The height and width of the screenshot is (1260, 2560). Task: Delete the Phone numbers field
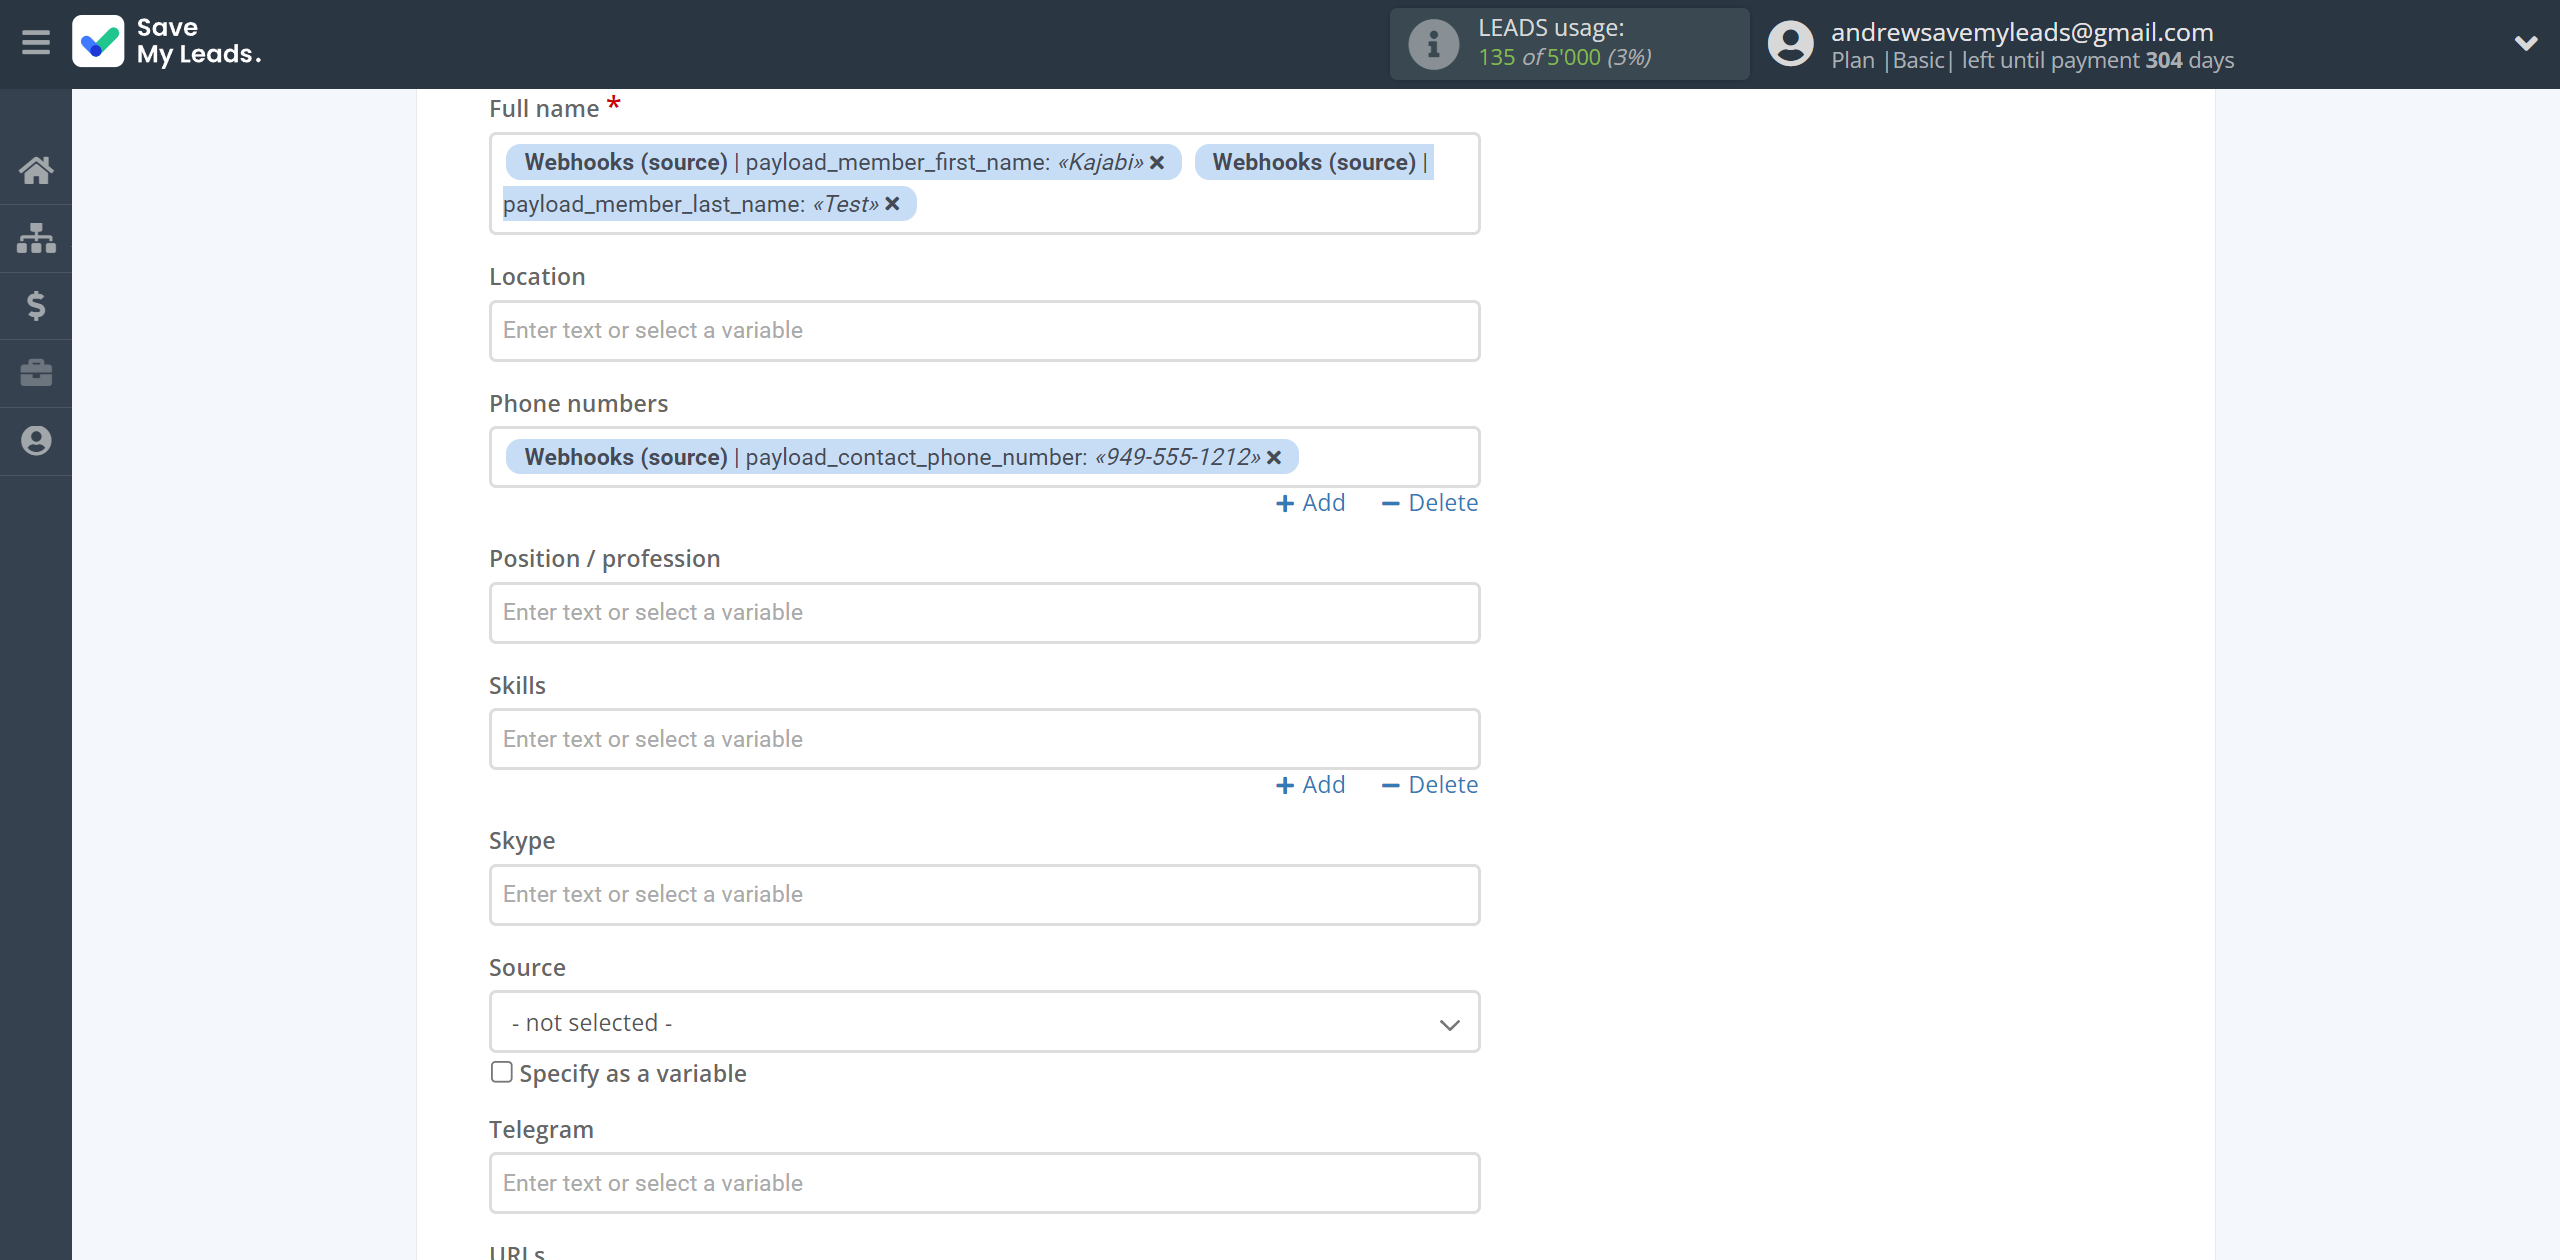[x=1429, y=503]
